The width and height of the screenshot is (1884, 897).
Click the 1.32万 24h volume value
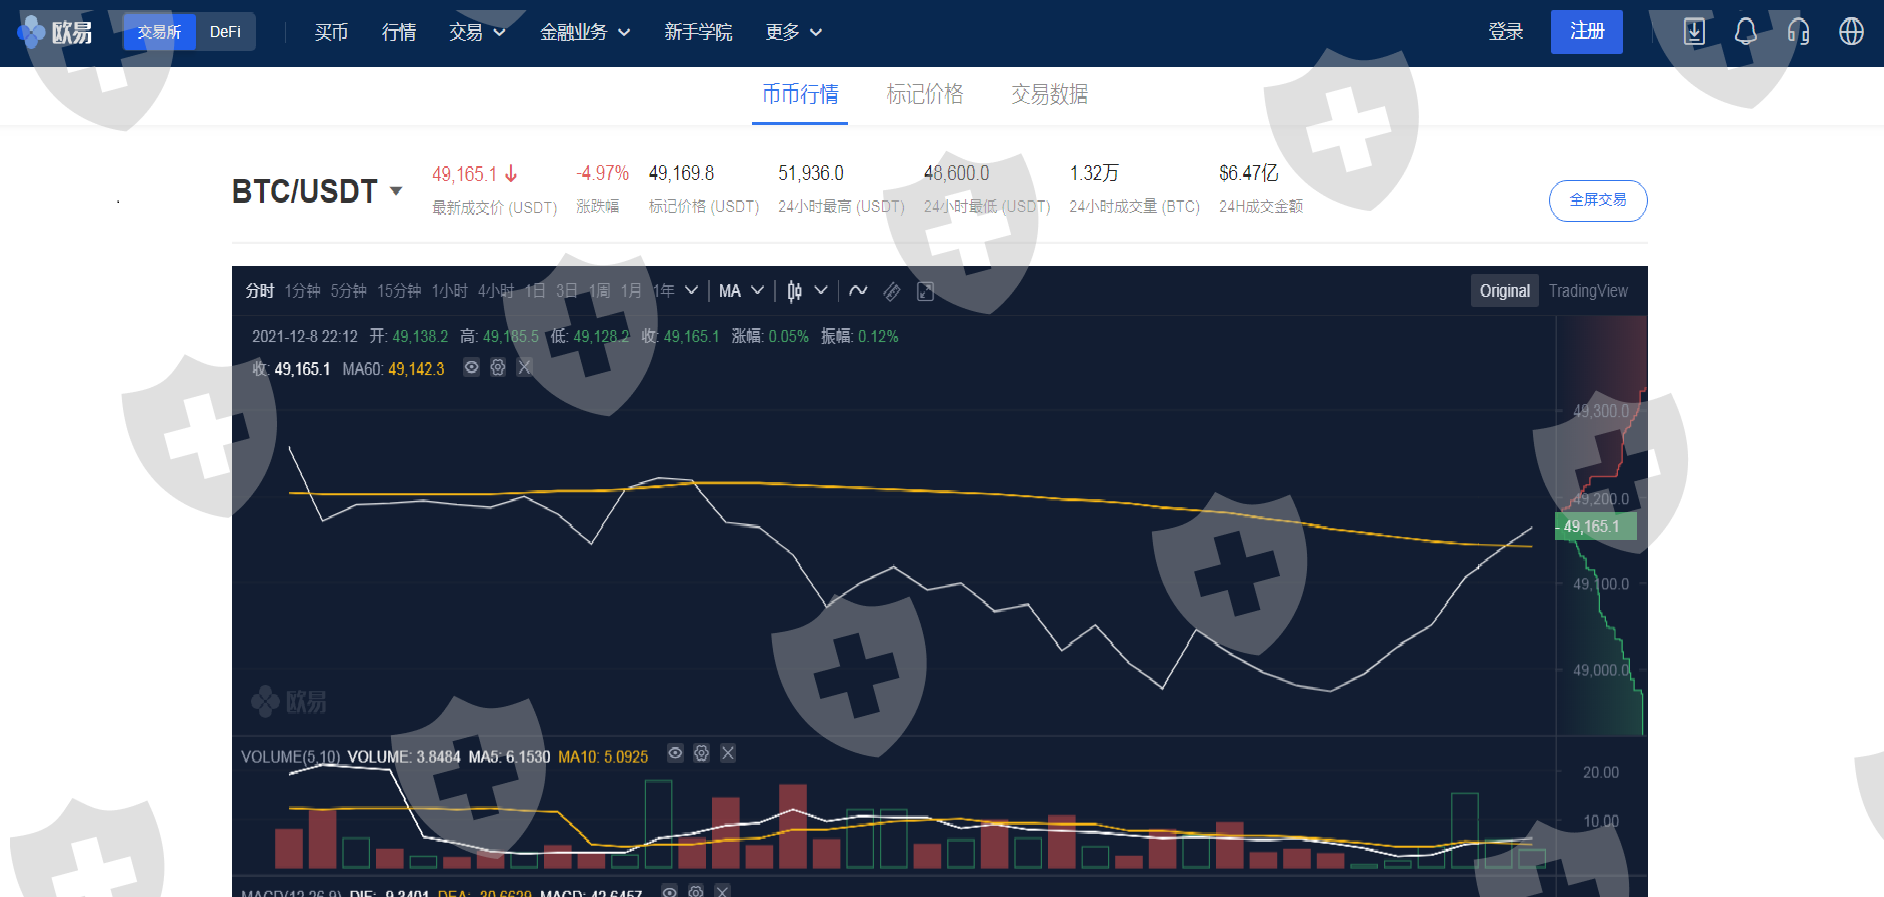[x=1094, y=173]
